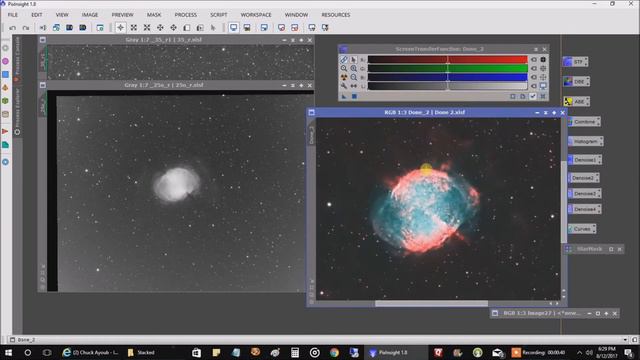The image size is (640, 360).
Task: Click the STF Auto Stretch radiation icon
Action: pos(344,77)
